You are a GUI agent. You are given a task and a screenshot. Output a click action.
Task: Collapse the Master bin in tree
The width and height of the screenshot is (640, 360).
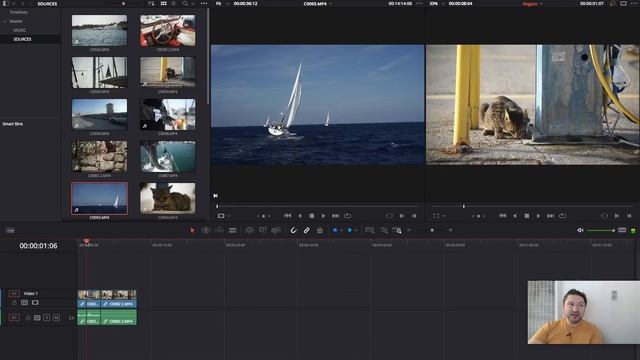(x=5, y=21)
